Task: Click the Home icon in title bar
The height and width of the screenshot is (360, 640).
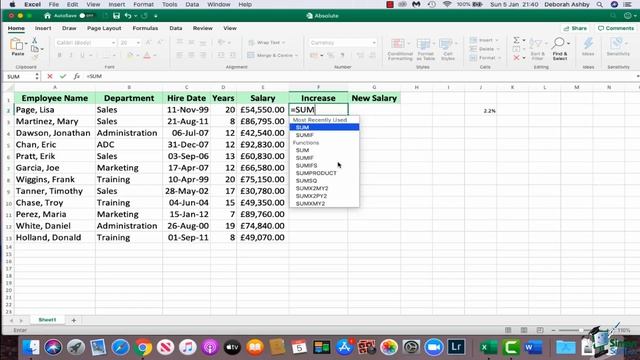Action: [47, 16]
